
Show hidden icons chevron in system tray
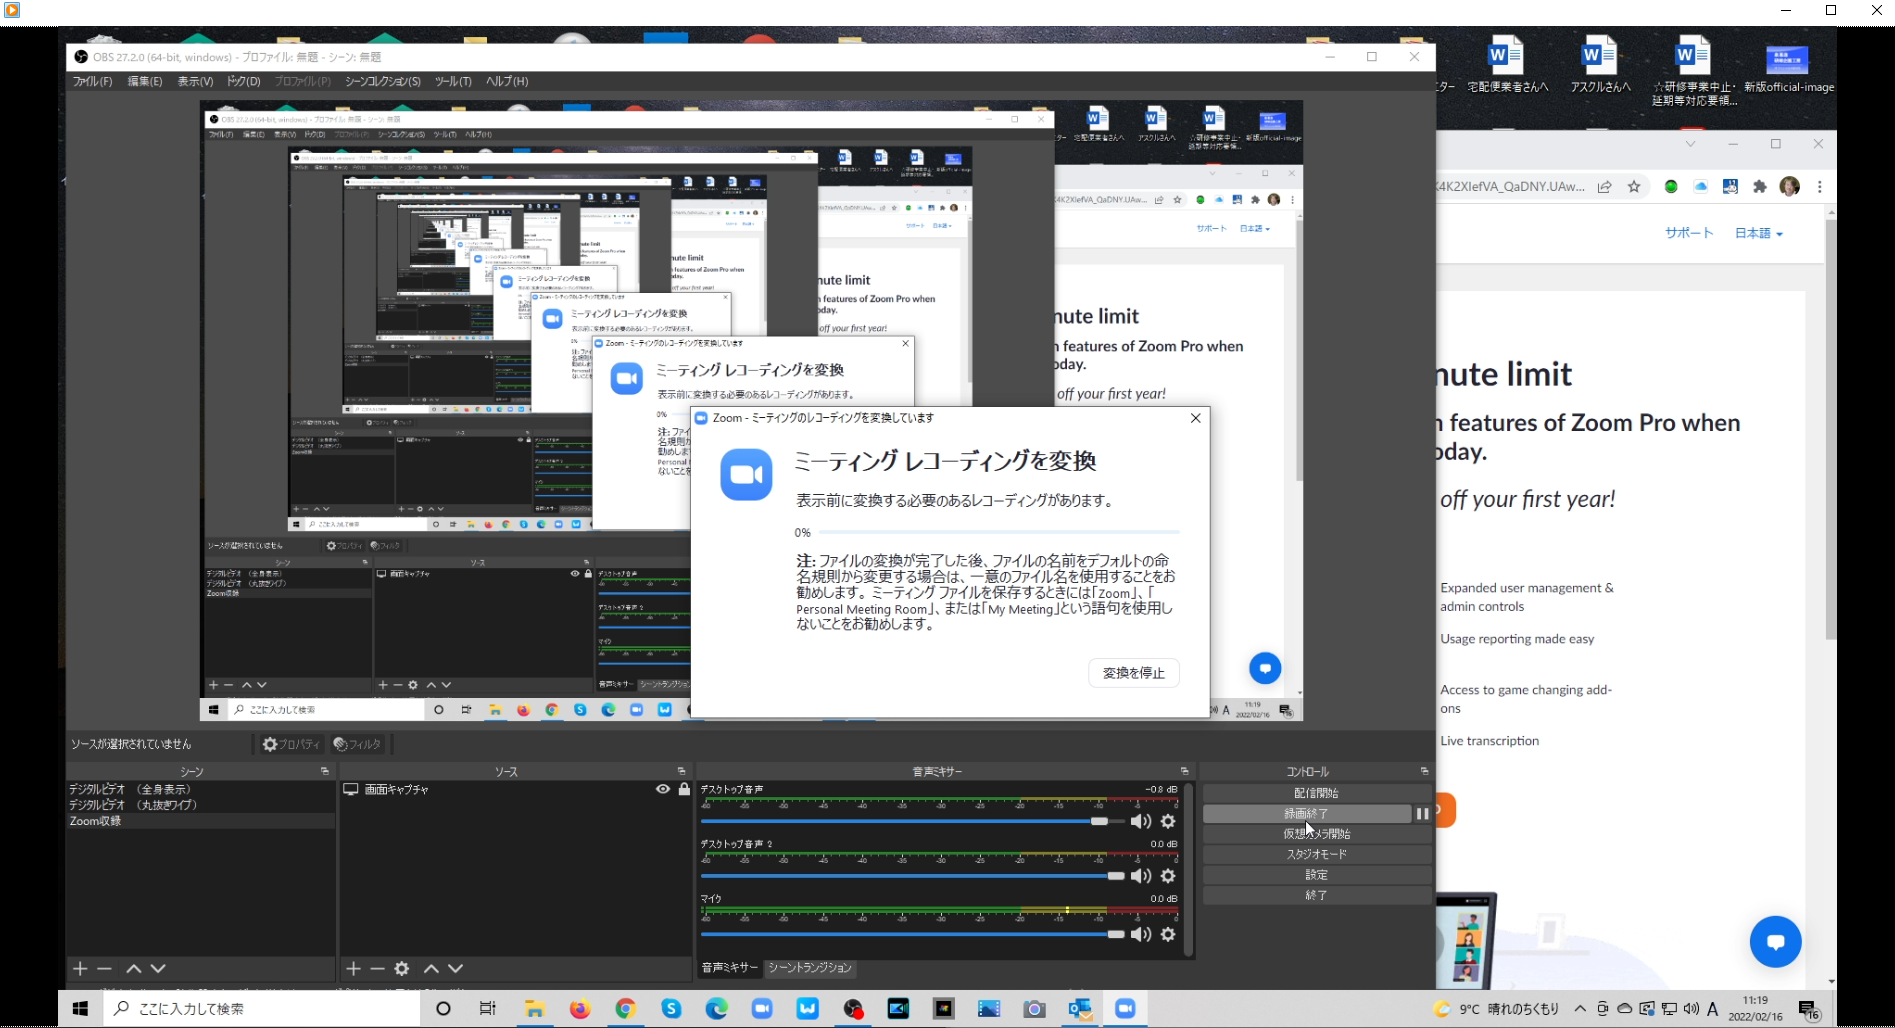[1580, 1009]
